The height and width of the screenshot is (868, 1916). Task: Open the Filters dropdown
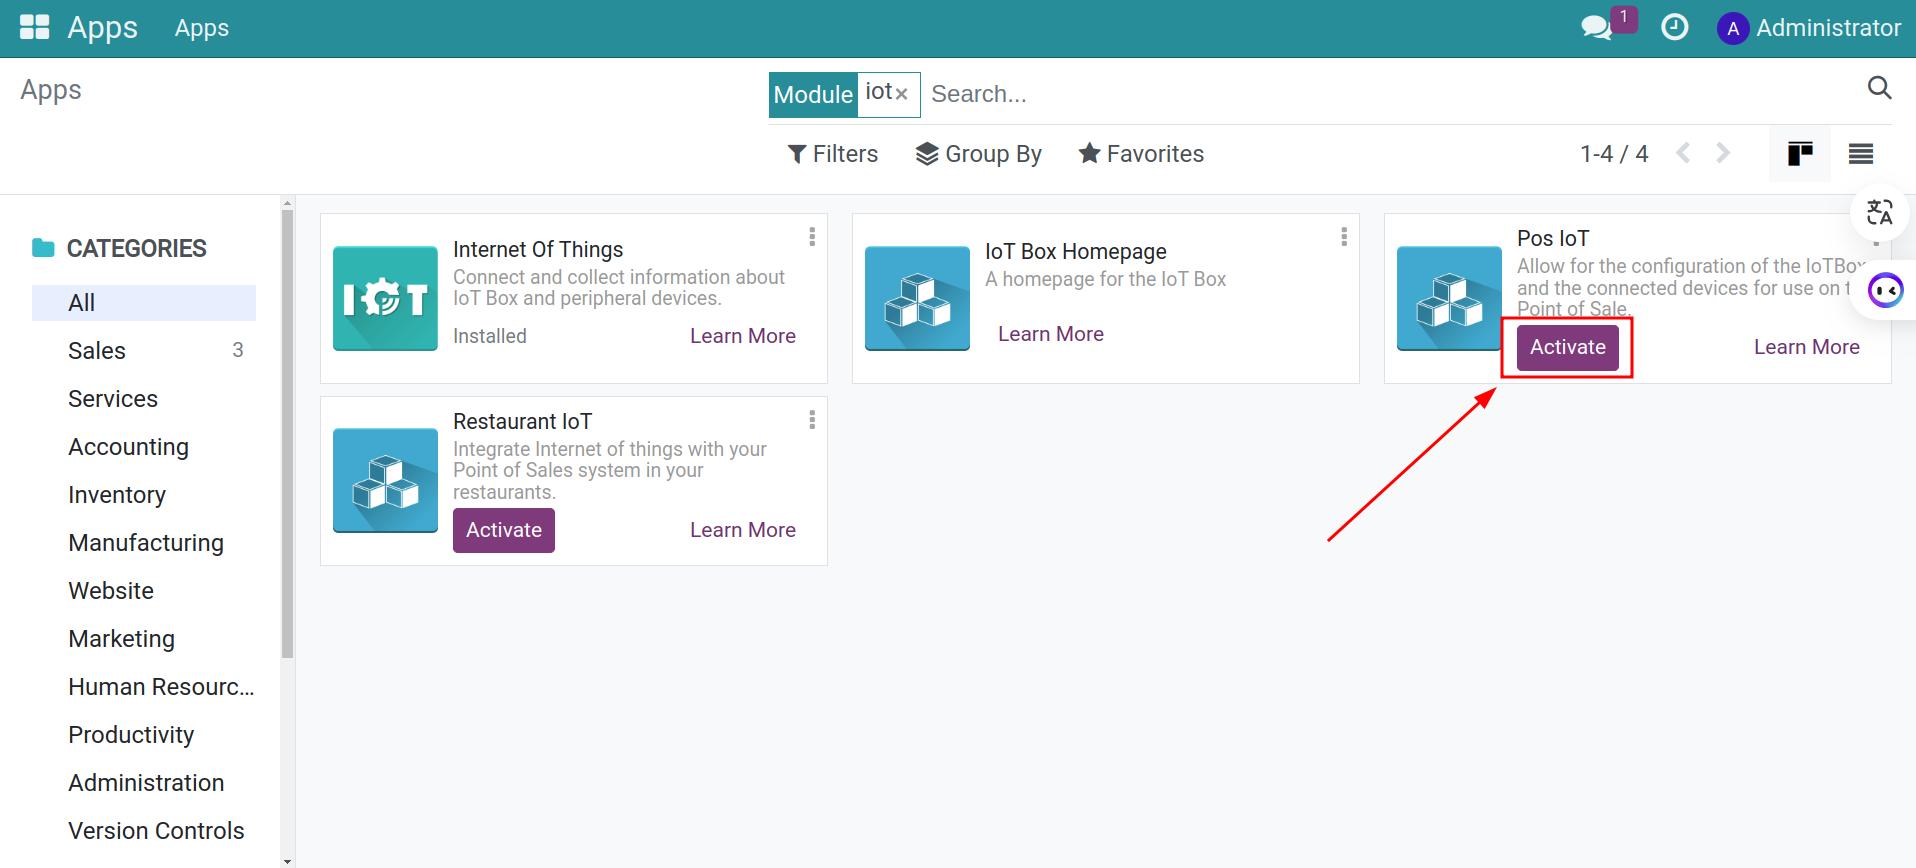tap(833, 154)
